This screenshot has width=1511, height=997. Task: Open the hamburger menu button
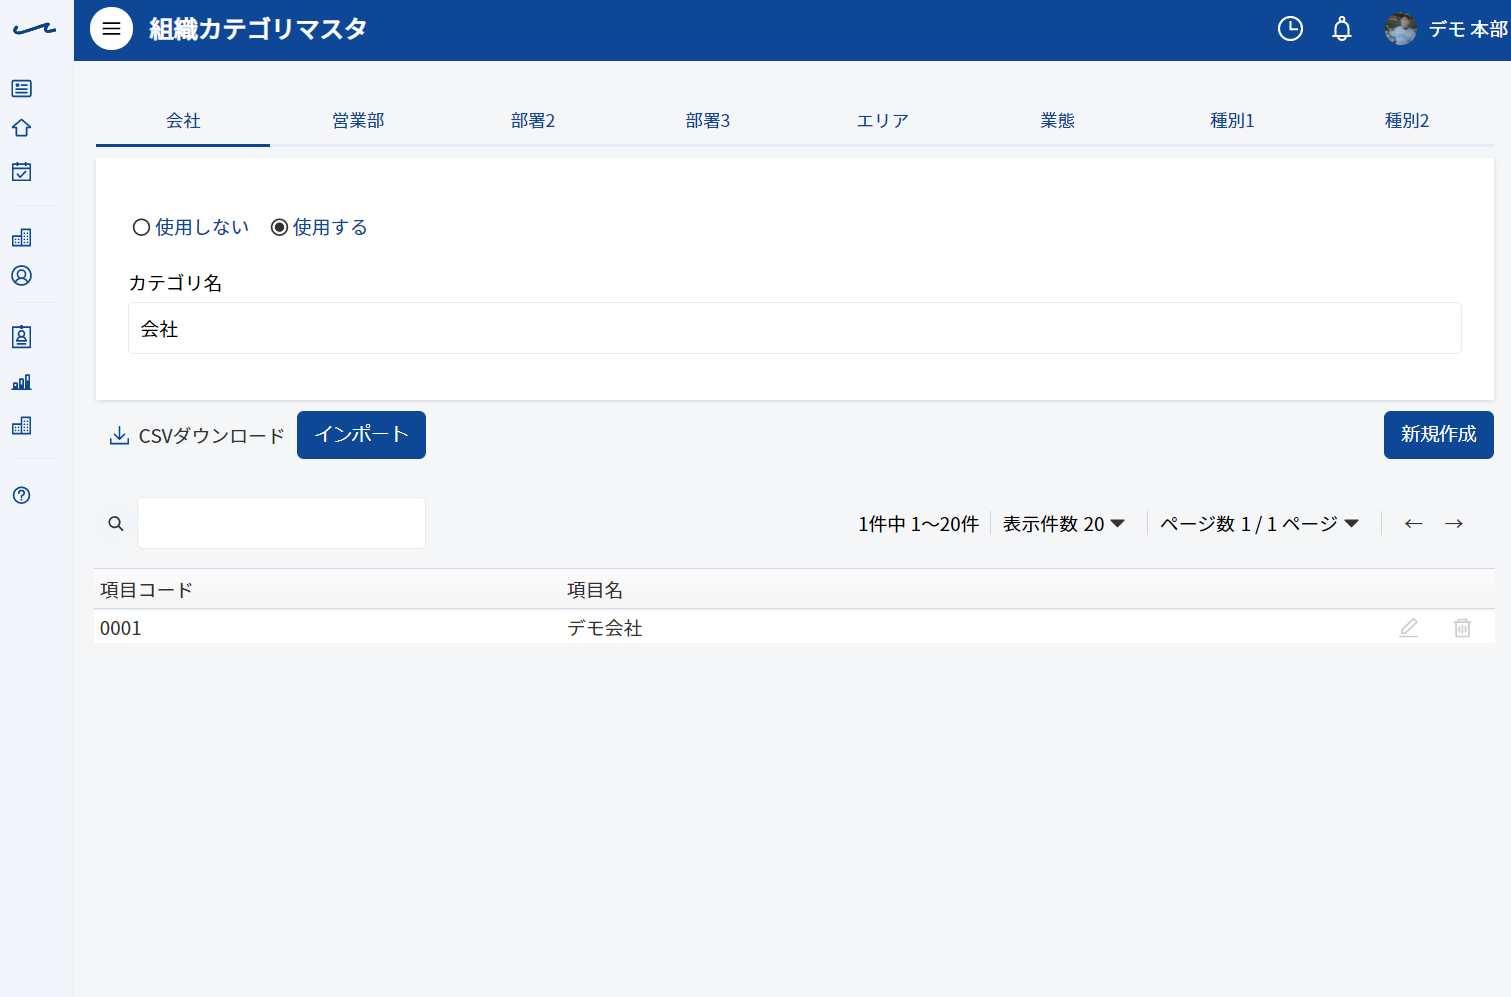[111, 29]
